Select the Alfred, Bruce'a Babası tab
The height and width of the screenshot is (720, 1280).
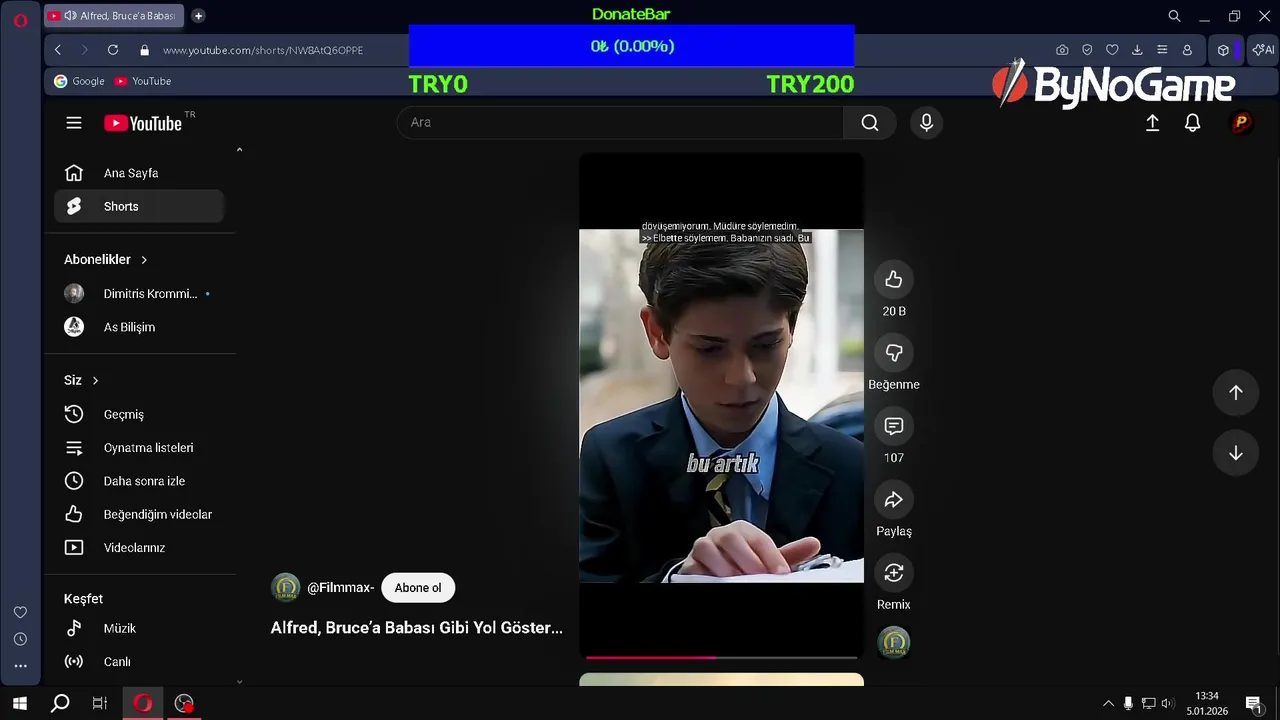(113, 15)
